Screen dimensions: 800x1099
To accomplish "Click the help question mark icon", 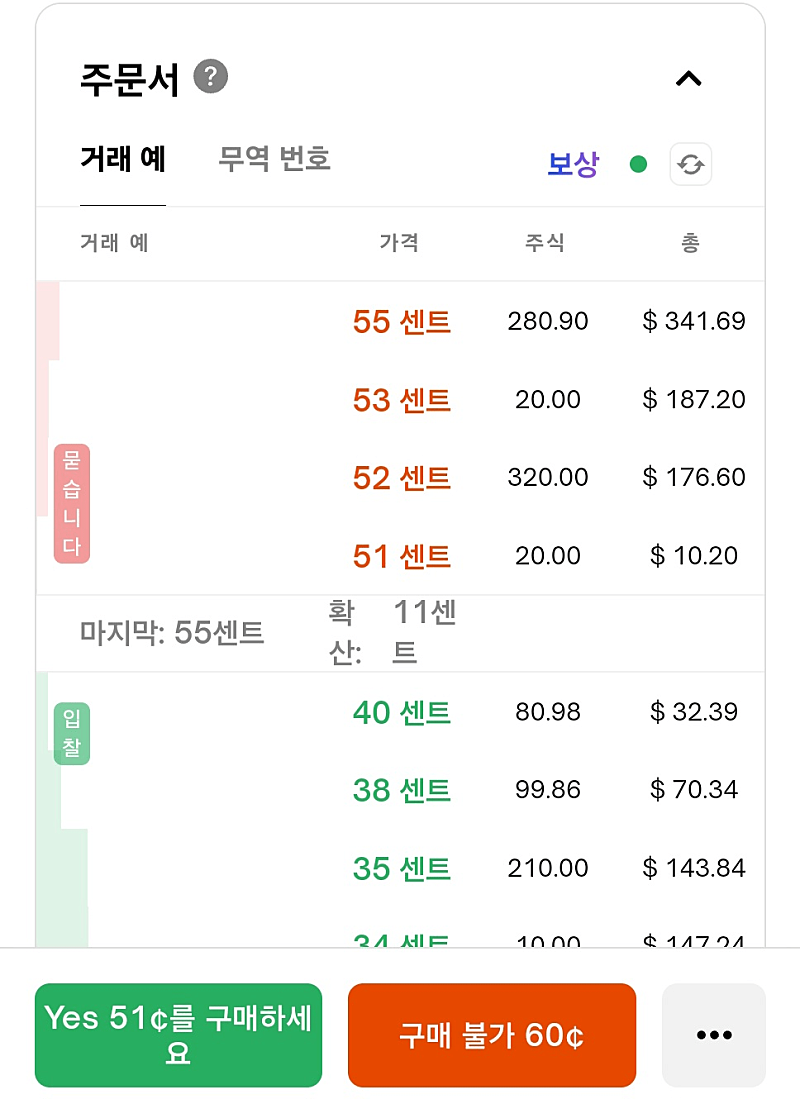I will [211, 77].
